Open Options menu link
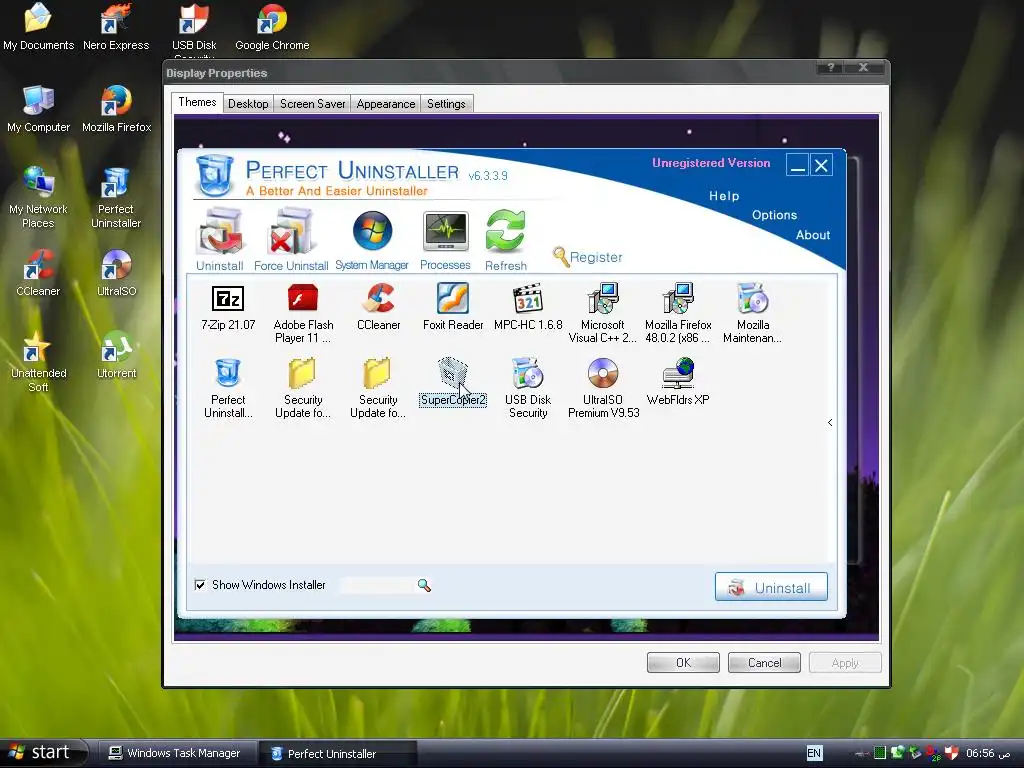The width and height of the screenshot is (1024, 768). coord(775,216)
